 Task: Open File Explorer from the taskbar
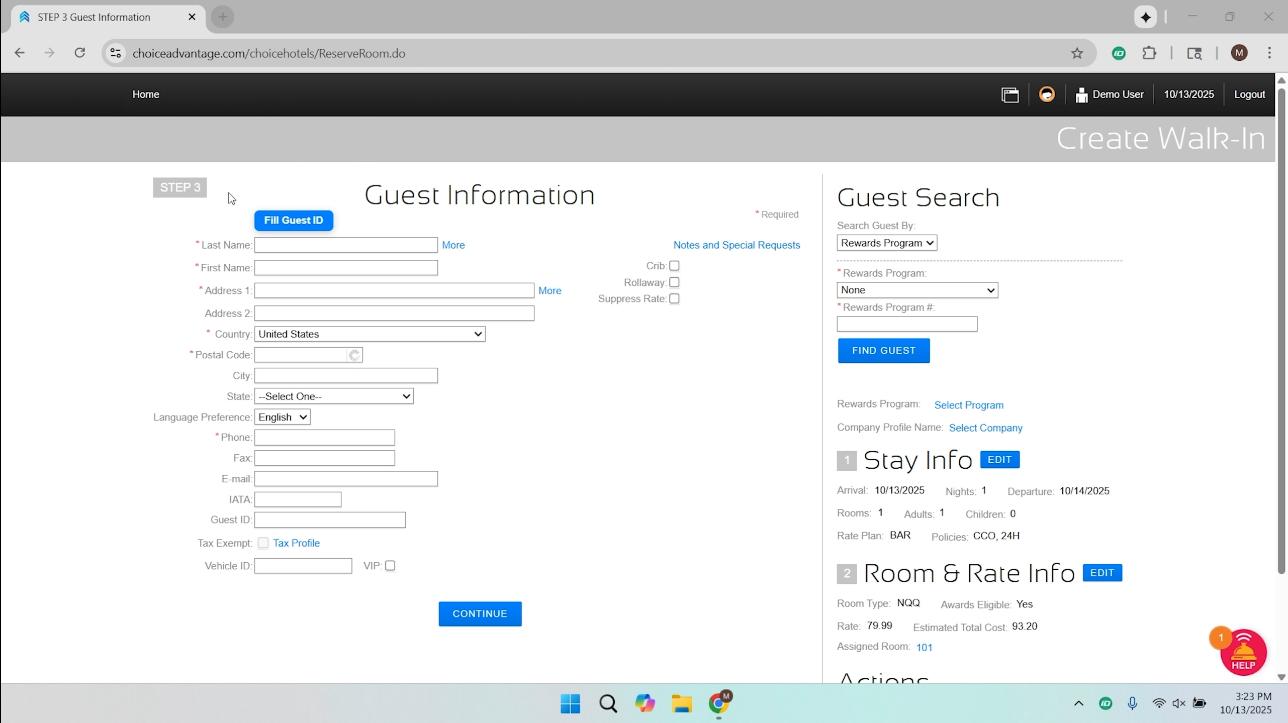(x=682, y=704)
